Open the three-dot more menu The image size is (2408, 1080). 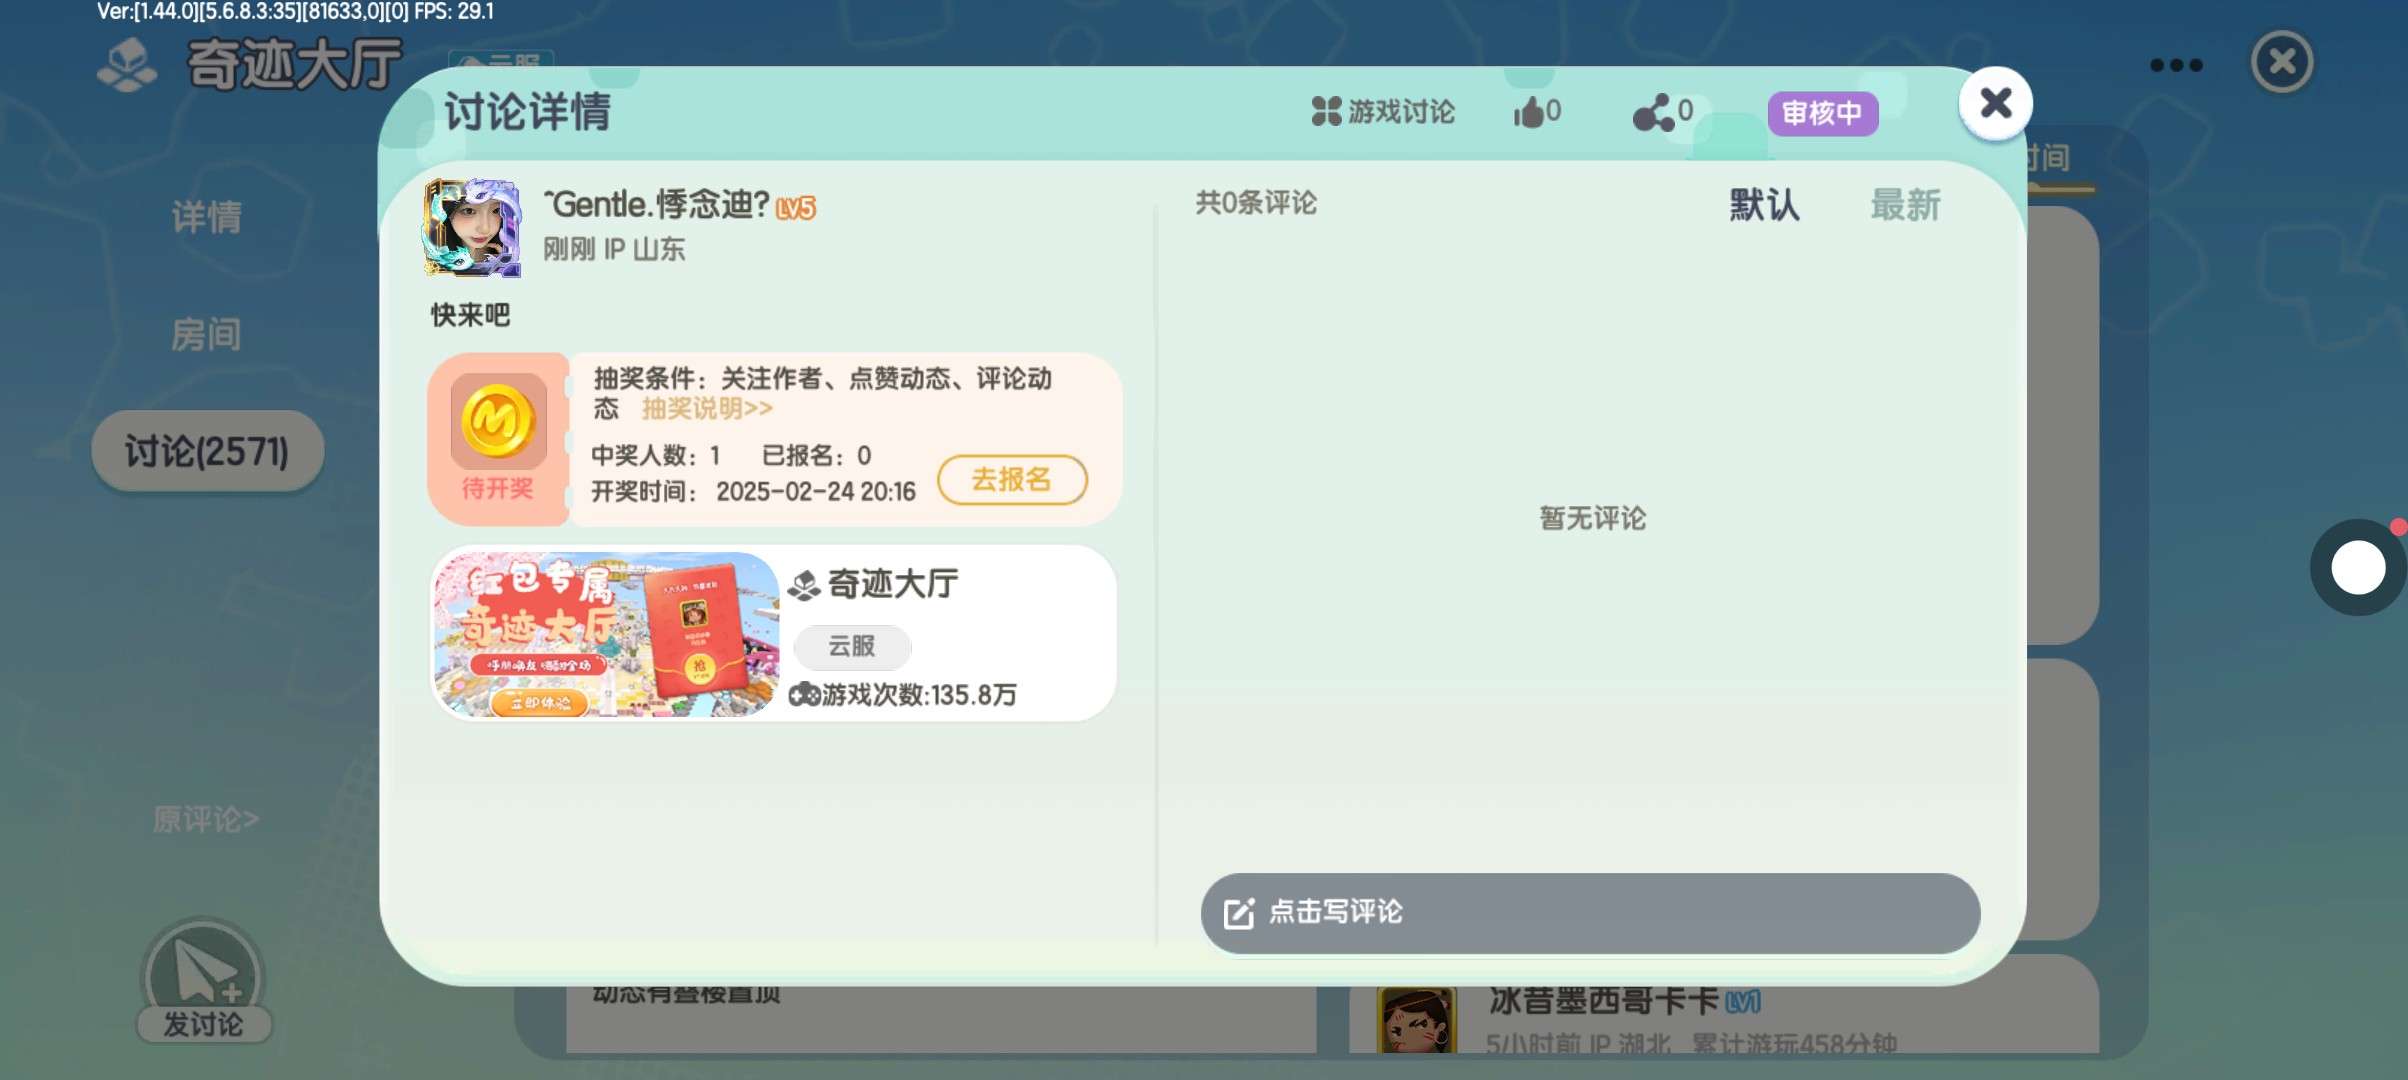(2176, 65)
